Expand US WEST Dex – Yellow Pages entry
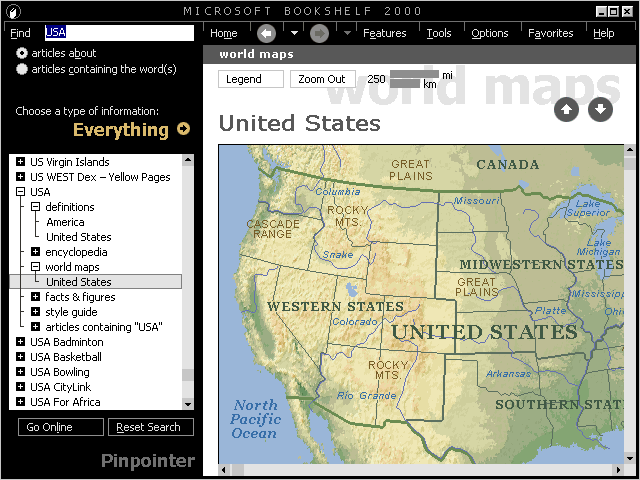 (x=20, y=177)
